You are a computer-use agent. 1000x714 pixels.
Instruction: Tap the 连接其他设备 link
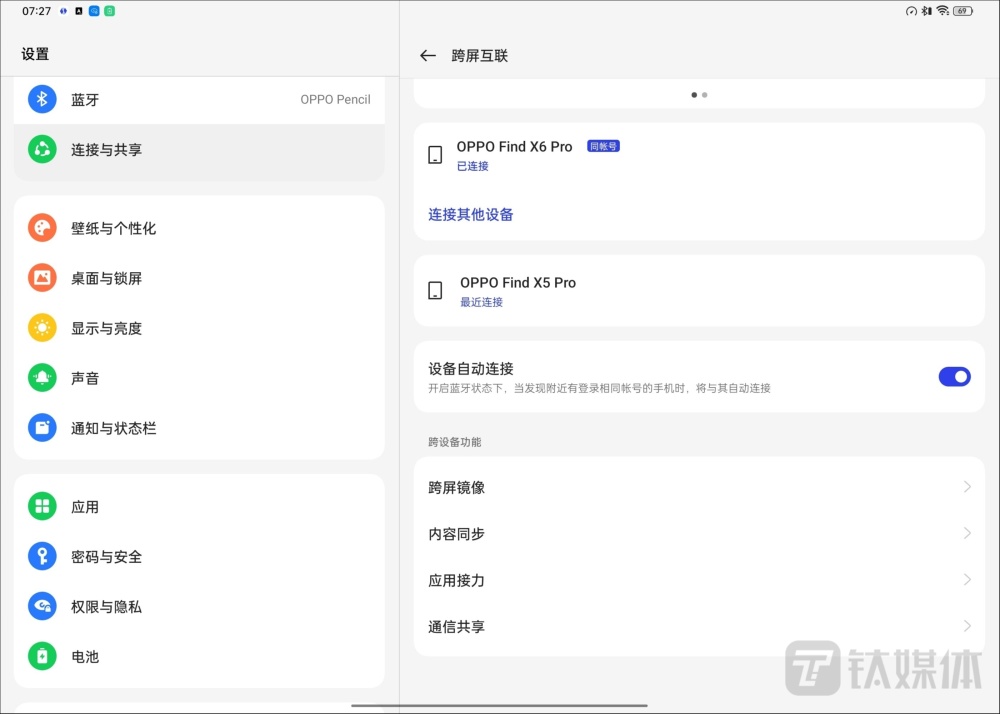click(x=471, y=215)
